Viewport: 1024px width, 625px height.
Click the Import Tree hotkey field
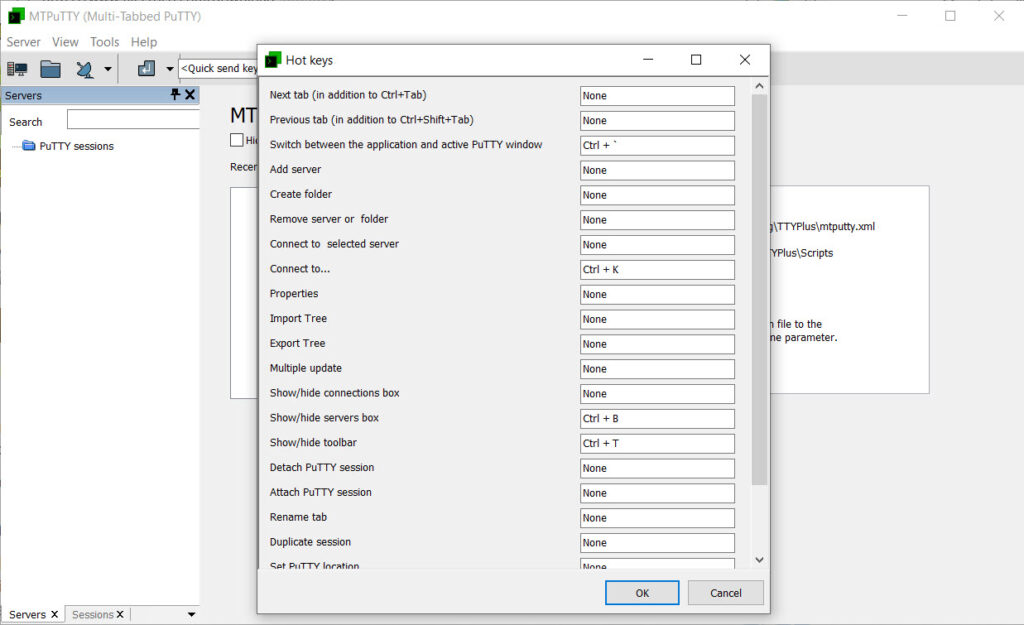pyautogui.click(x=657, y=319)
